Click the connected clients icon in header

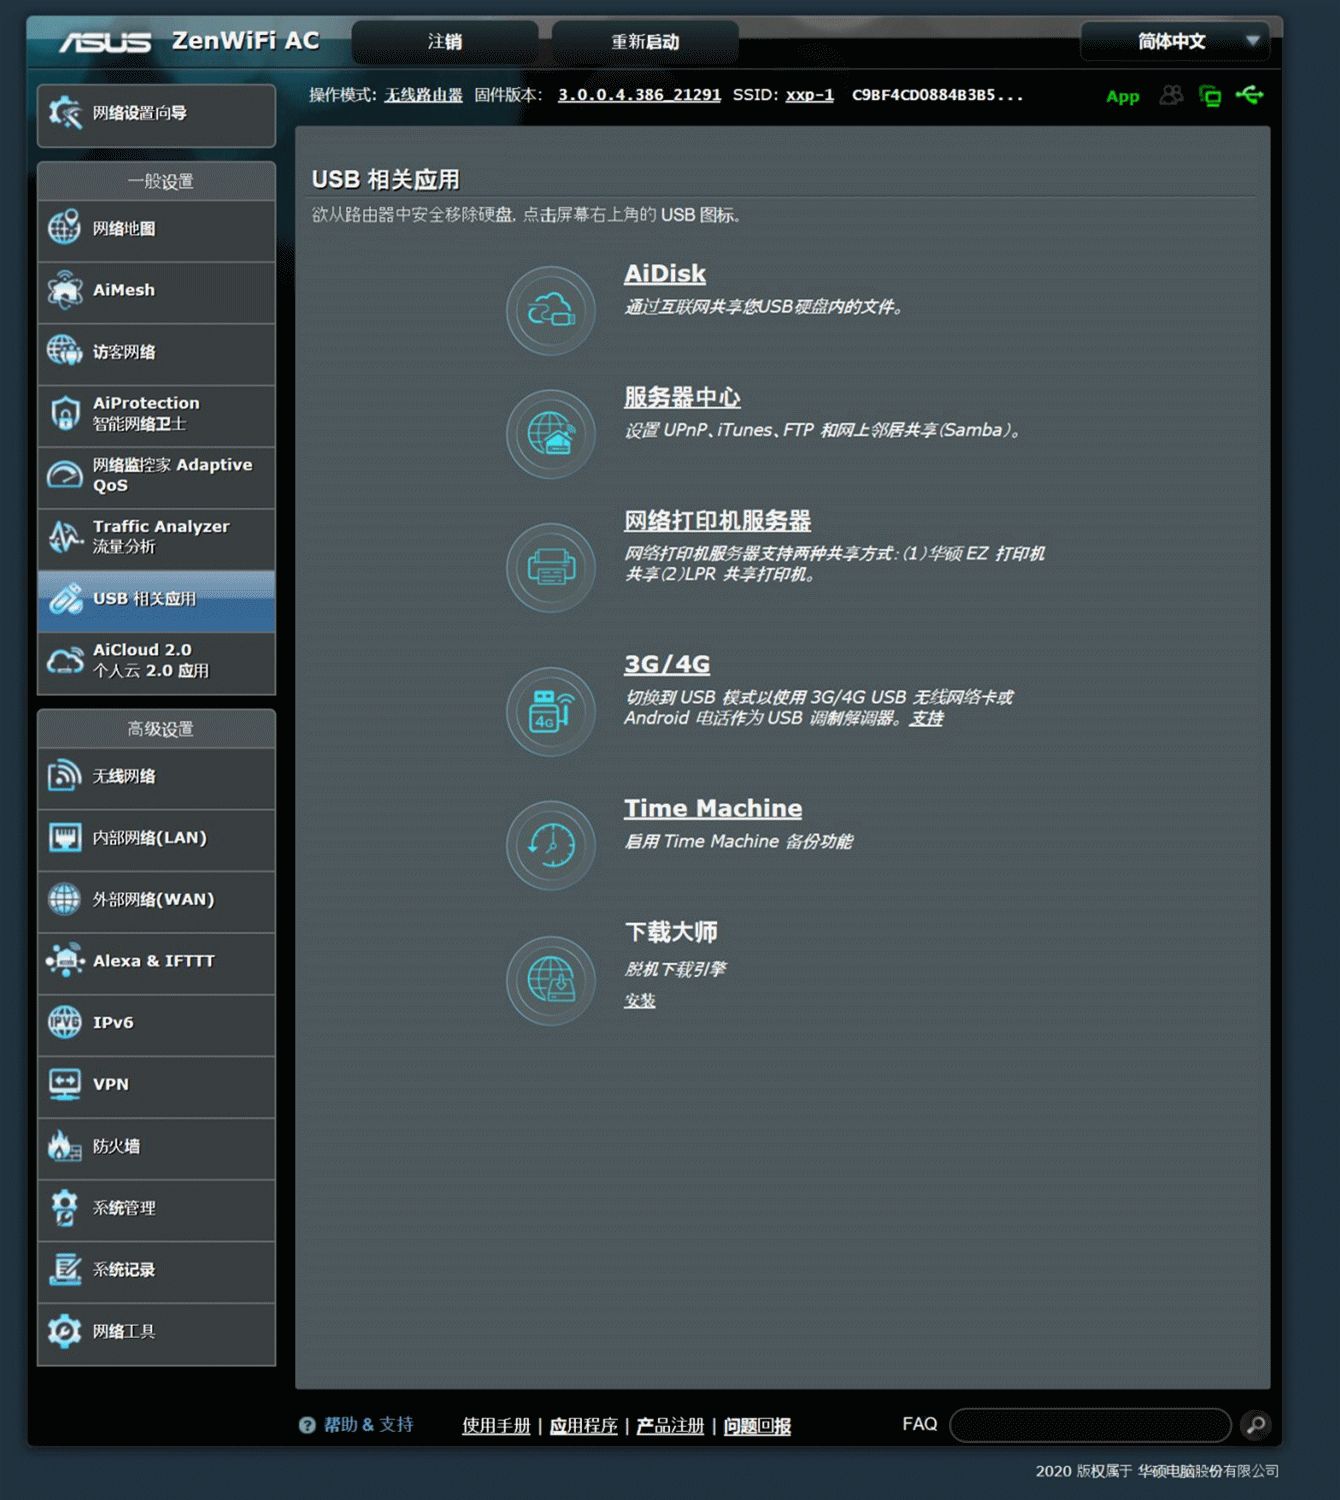(x=1171, y=96)
